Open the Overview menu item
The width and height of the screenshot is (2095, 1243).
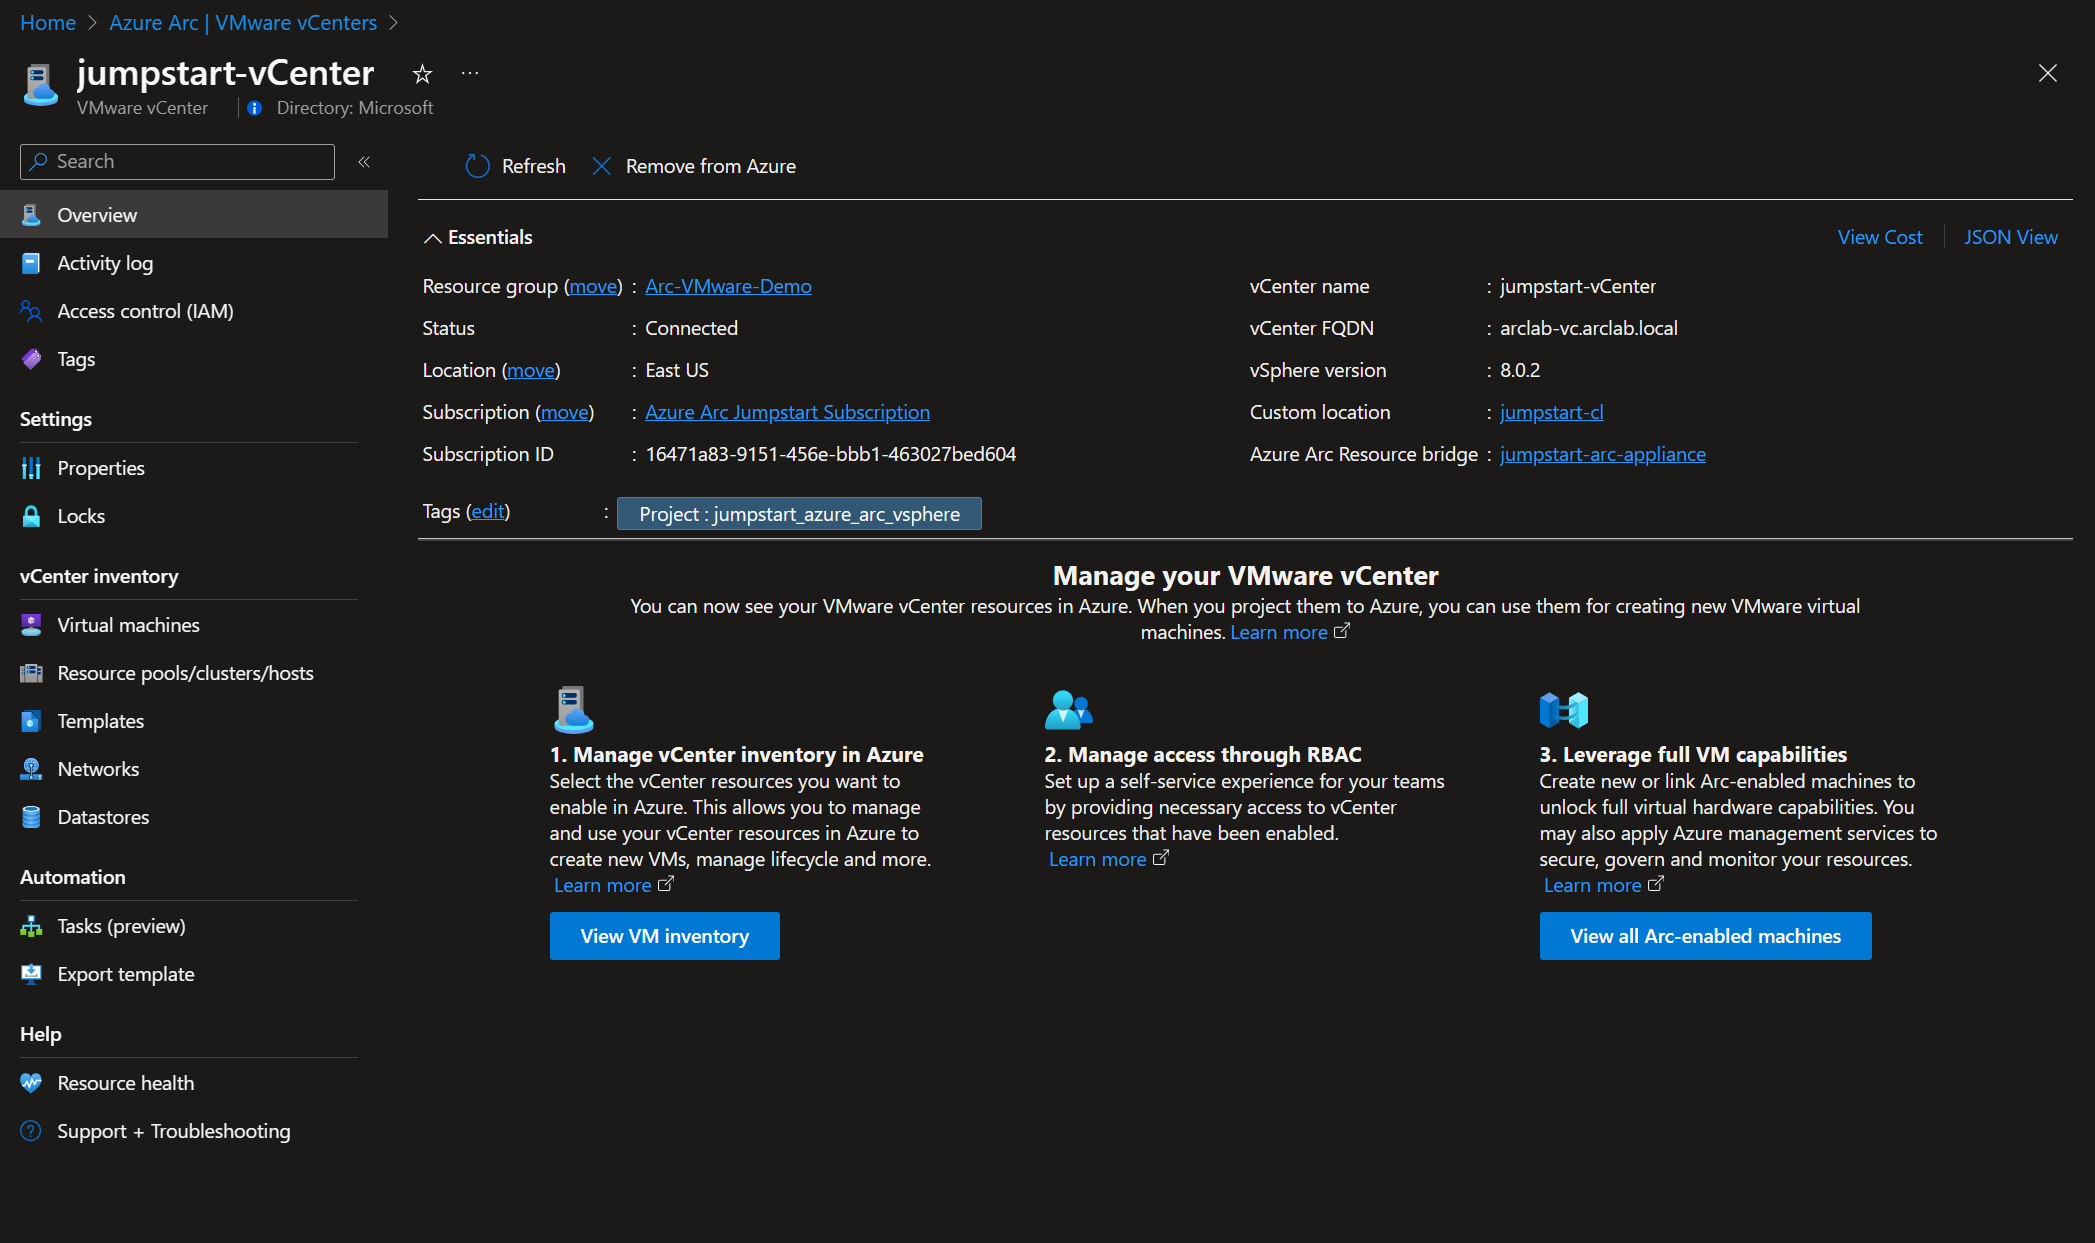(194, 215)
